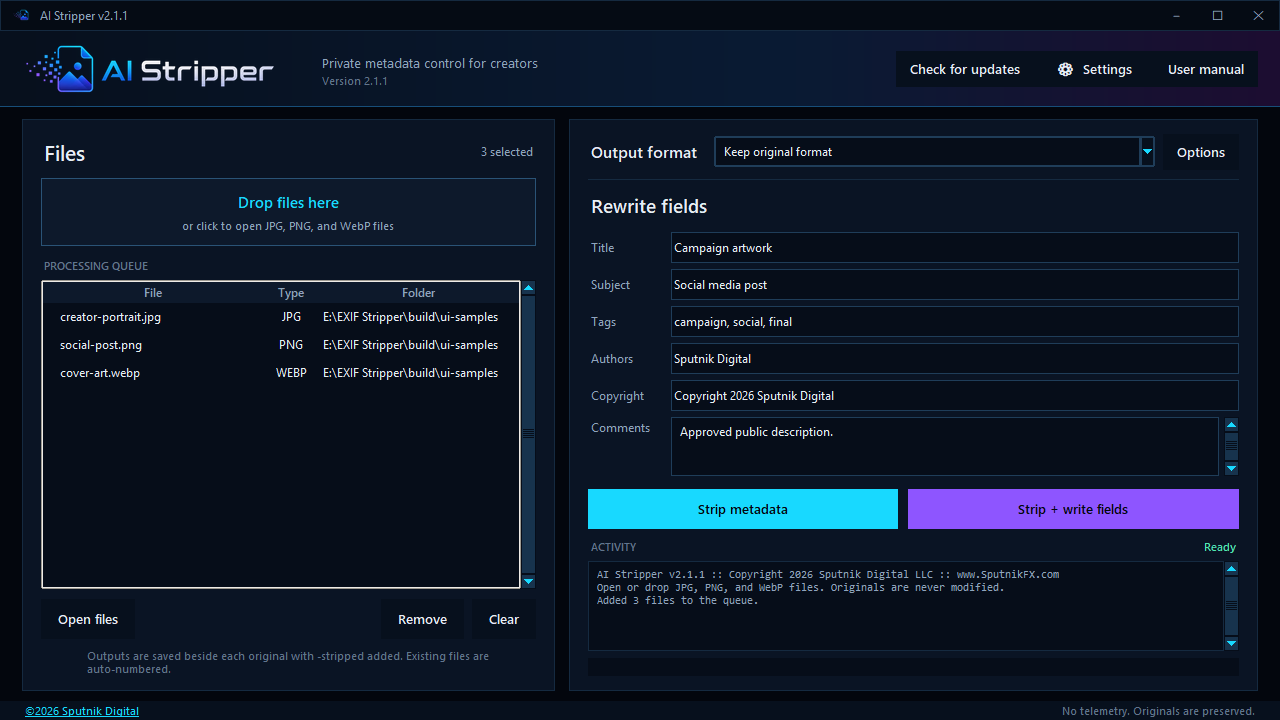The width and height of the screenshot is (1280, 720).
Task: Click the Subject input field
Action: tap(955, 285)
